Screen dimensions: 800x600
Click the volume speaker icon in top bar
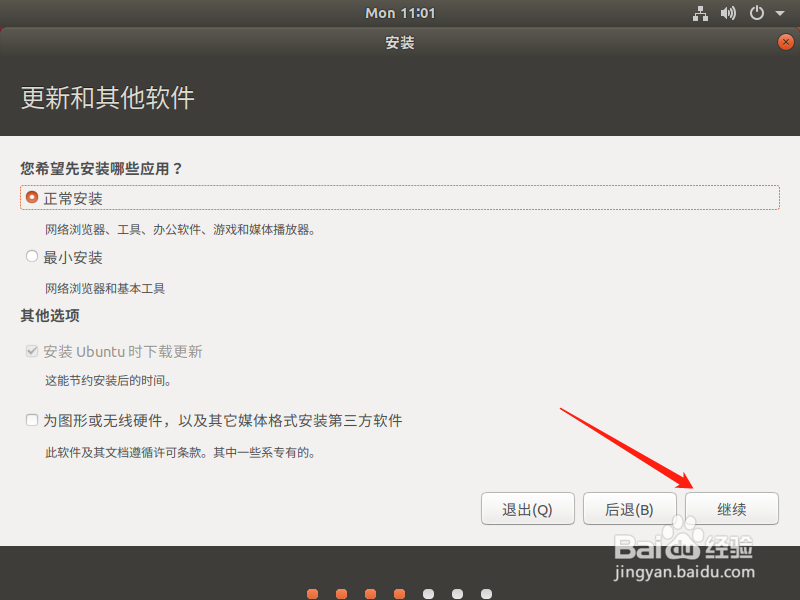coord(728,13)
